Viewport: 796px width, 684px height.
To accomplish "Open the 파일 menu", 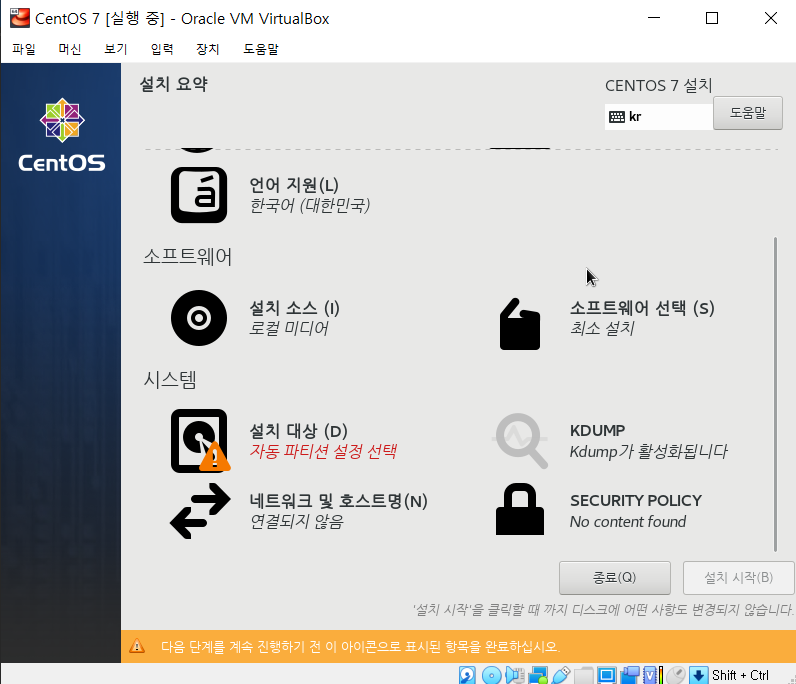I will click(24, 49).
